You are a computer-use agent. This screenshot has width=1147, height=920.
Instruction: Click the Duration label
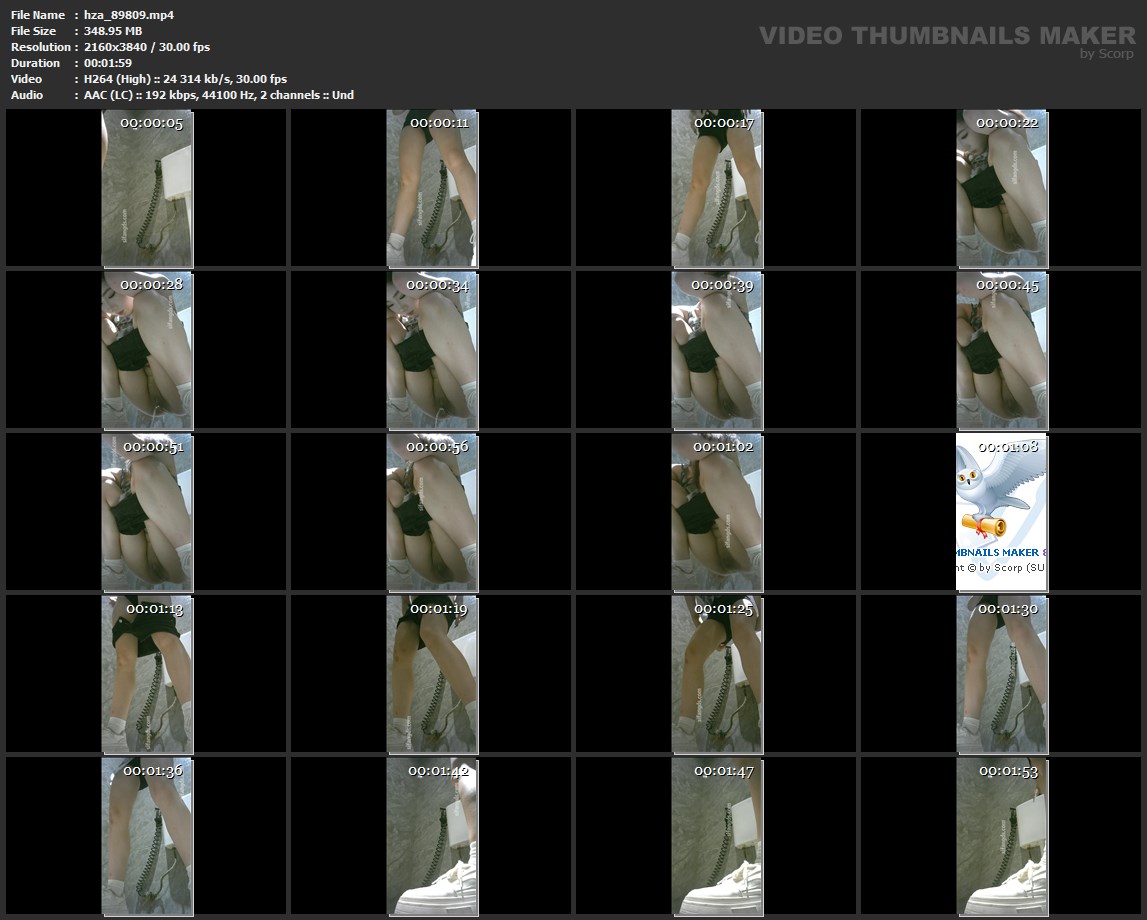[x=35, y=63]
